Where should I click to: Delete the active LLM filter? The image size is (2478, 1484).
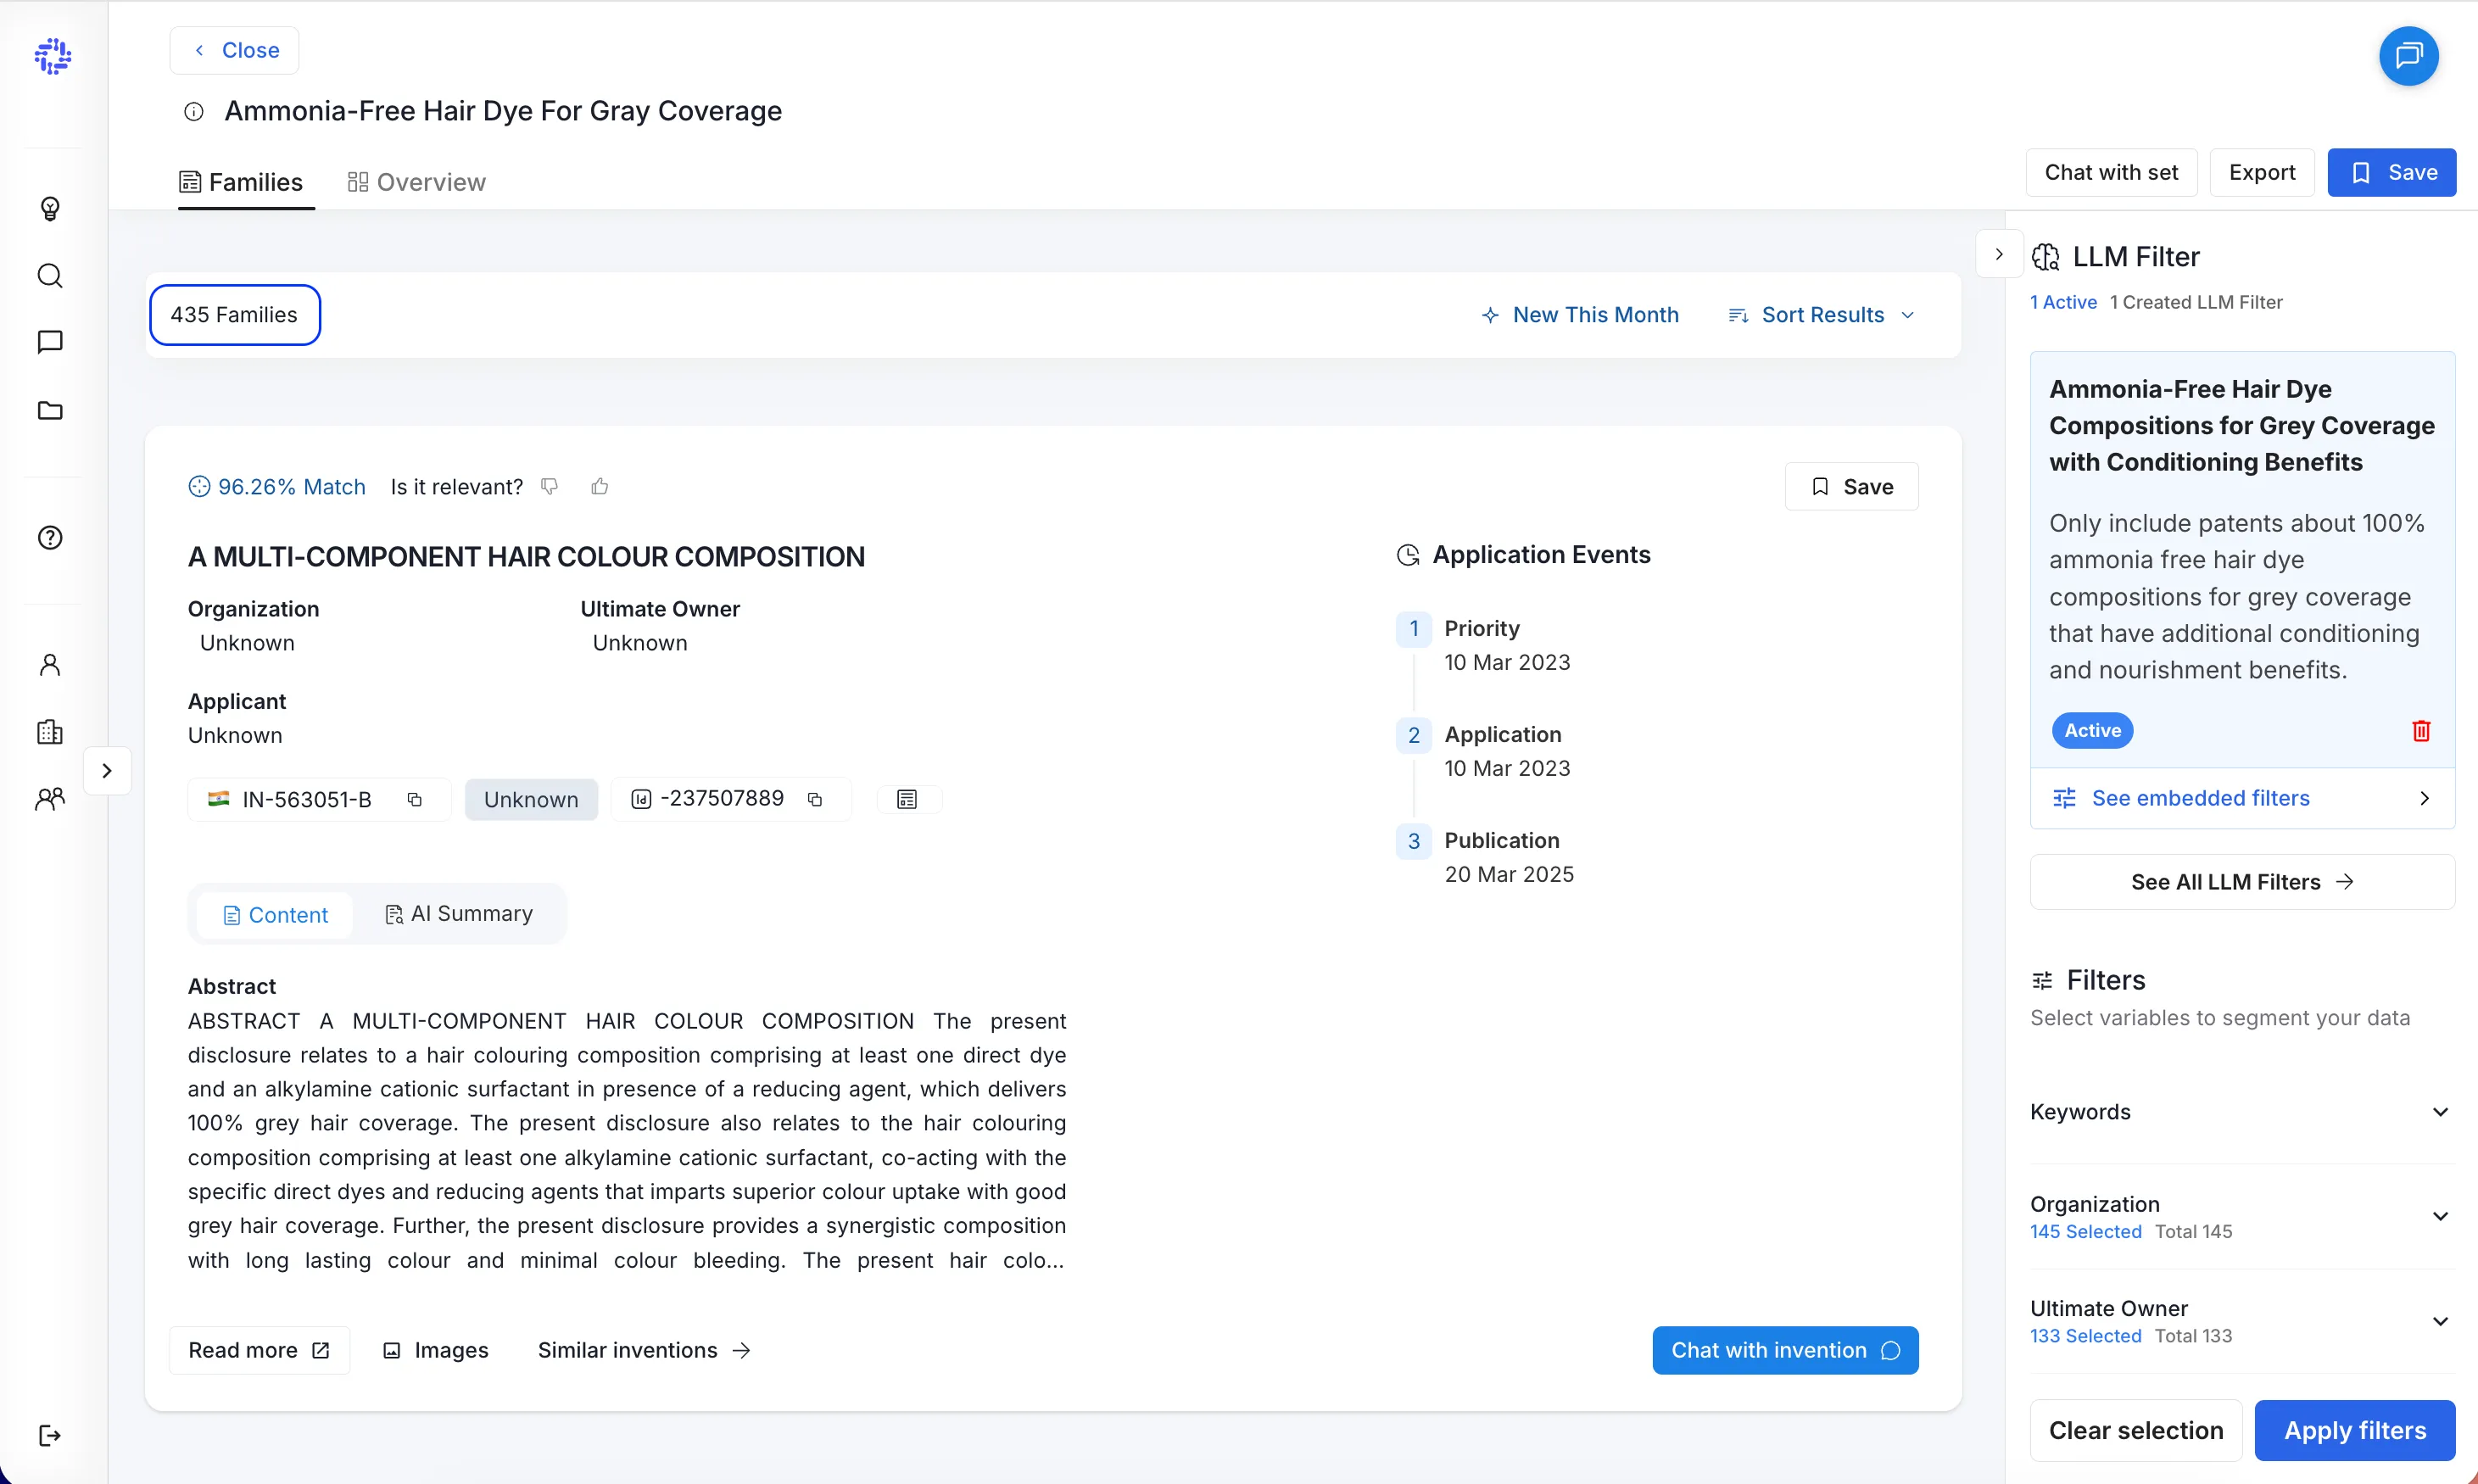click(x=2421, y=731)
